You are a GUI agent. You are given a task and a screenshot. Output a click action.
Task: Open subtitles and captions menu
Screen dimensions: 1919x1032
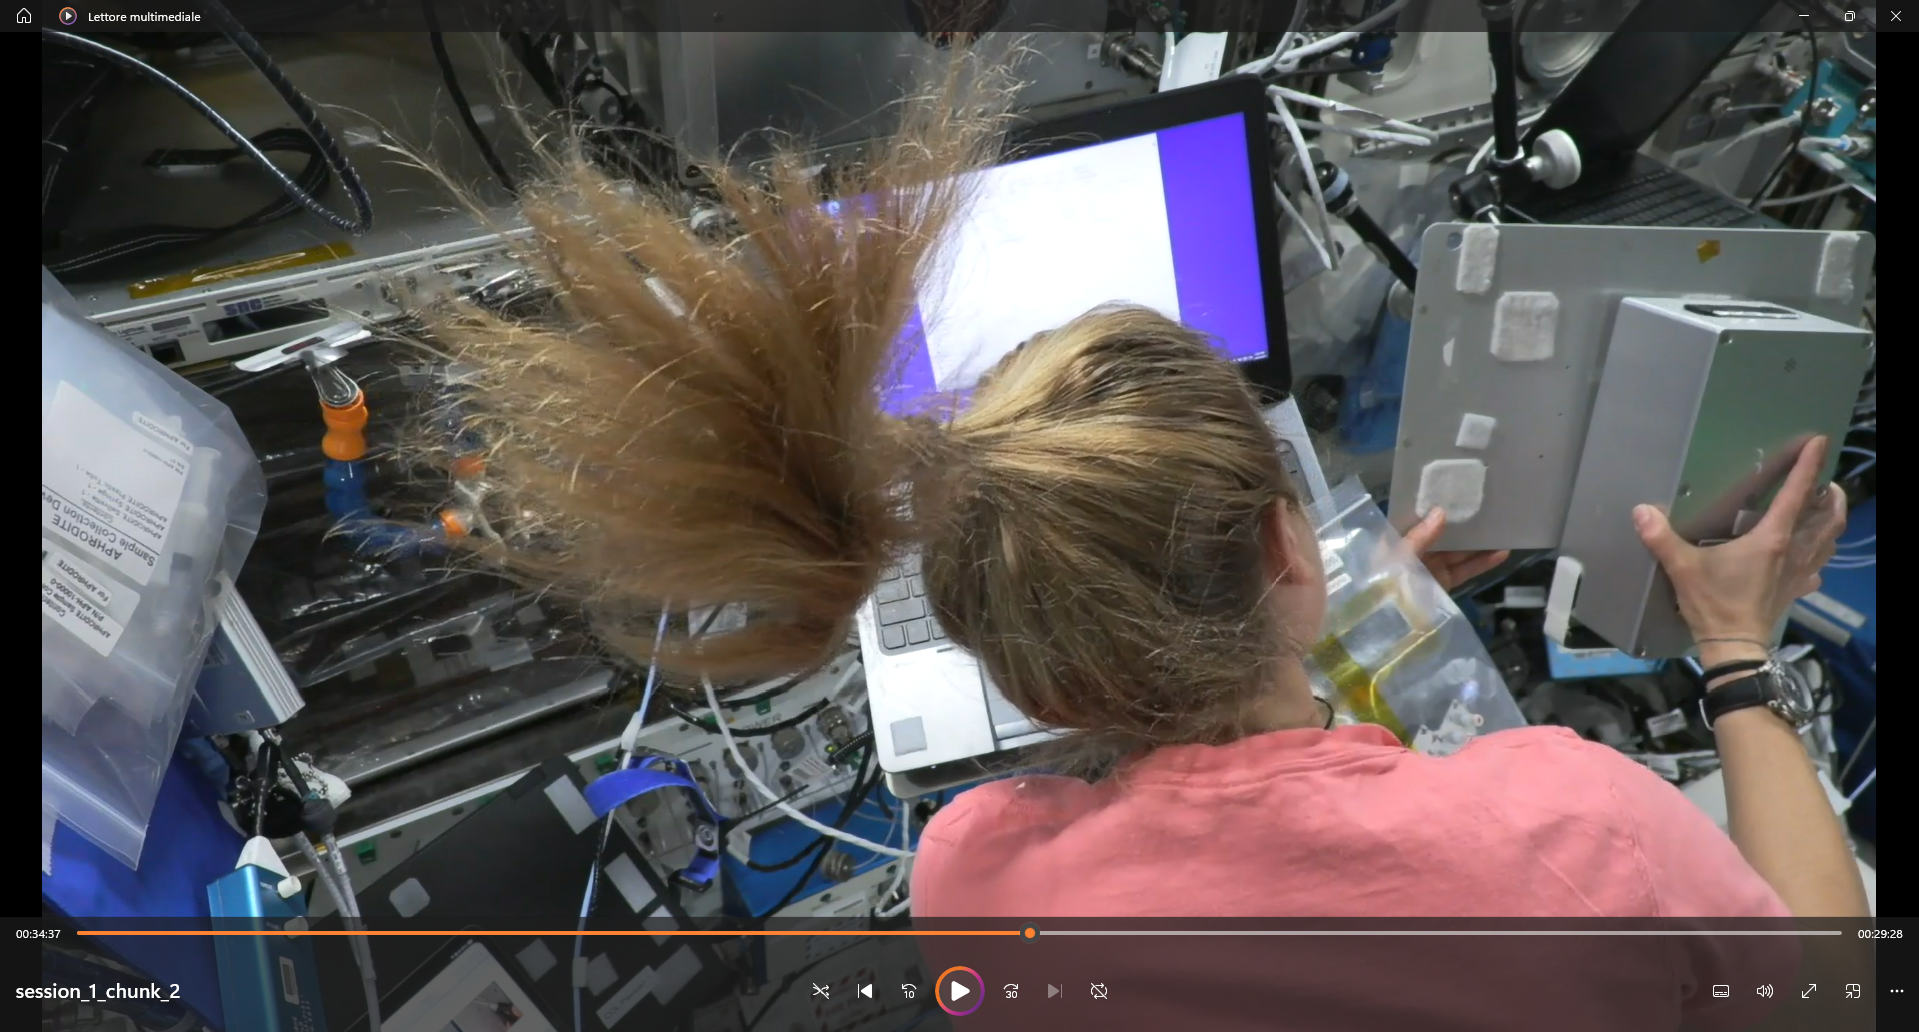tap(1721, 991)
